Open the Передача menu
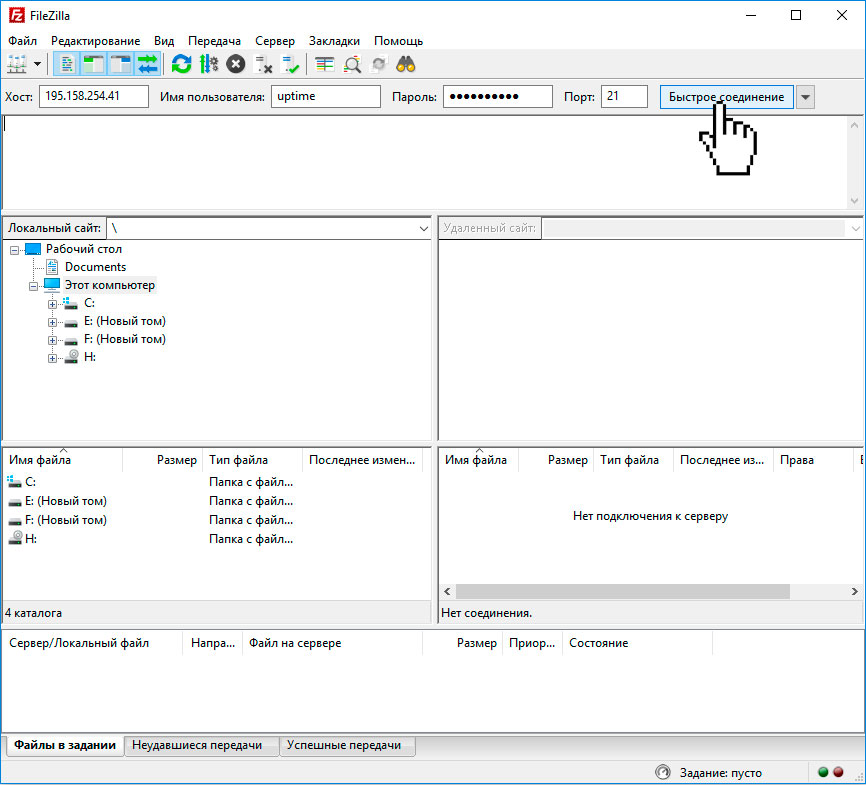Screen dimensions: 866x785 point(214,41)
